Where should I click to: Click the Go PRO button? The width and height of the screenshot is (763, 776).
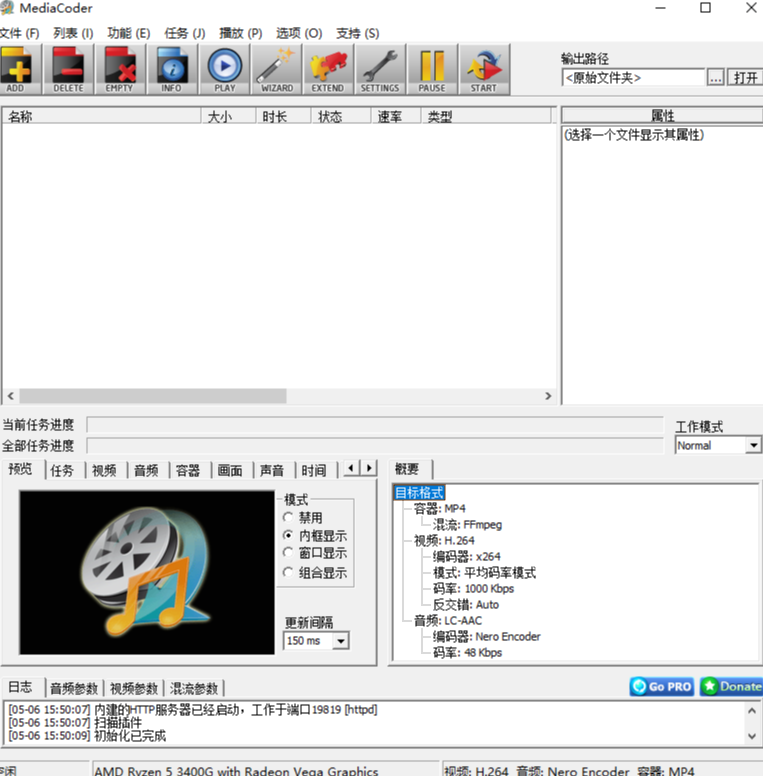(662, 686)
